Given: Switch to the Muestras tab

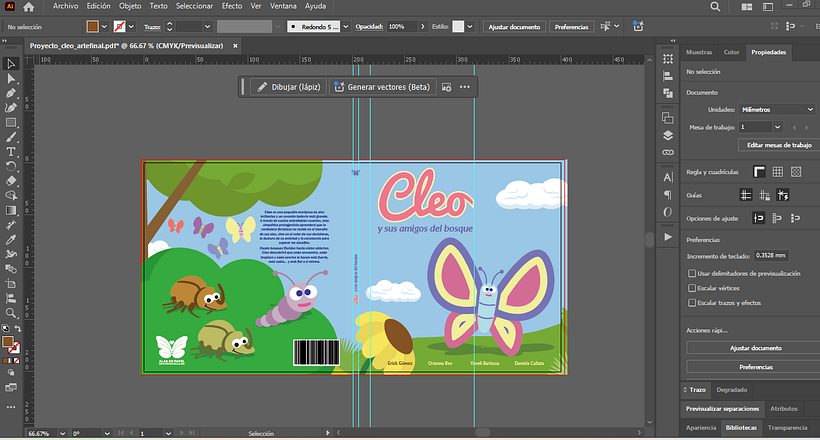Looking at the screenshot, I should tap(699, 52).
